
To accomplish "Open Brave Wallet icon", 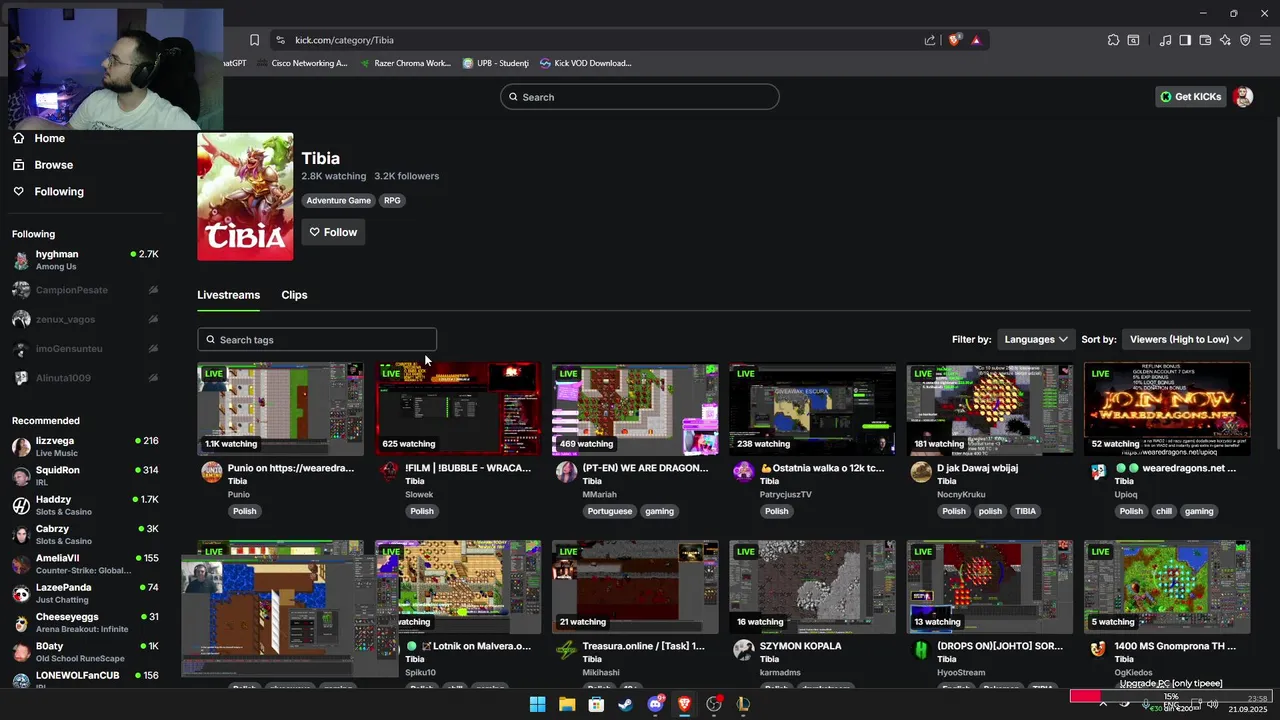I will click(x=1205, y=40).
